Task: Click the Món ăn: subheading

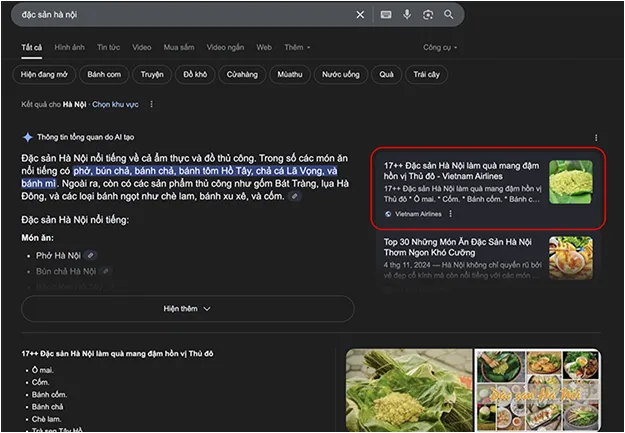Action: point(37,238)
